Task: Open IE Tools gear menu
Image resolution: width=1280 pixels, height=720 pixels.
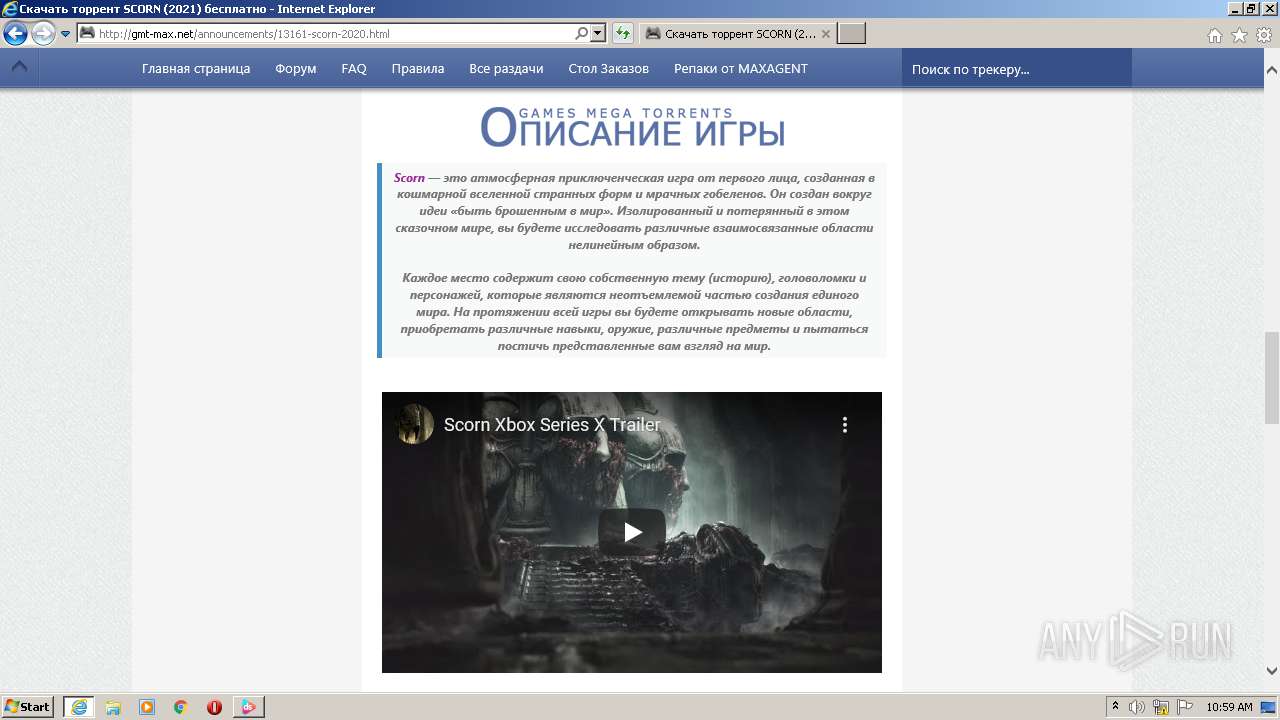Action: coord(1263,35)
